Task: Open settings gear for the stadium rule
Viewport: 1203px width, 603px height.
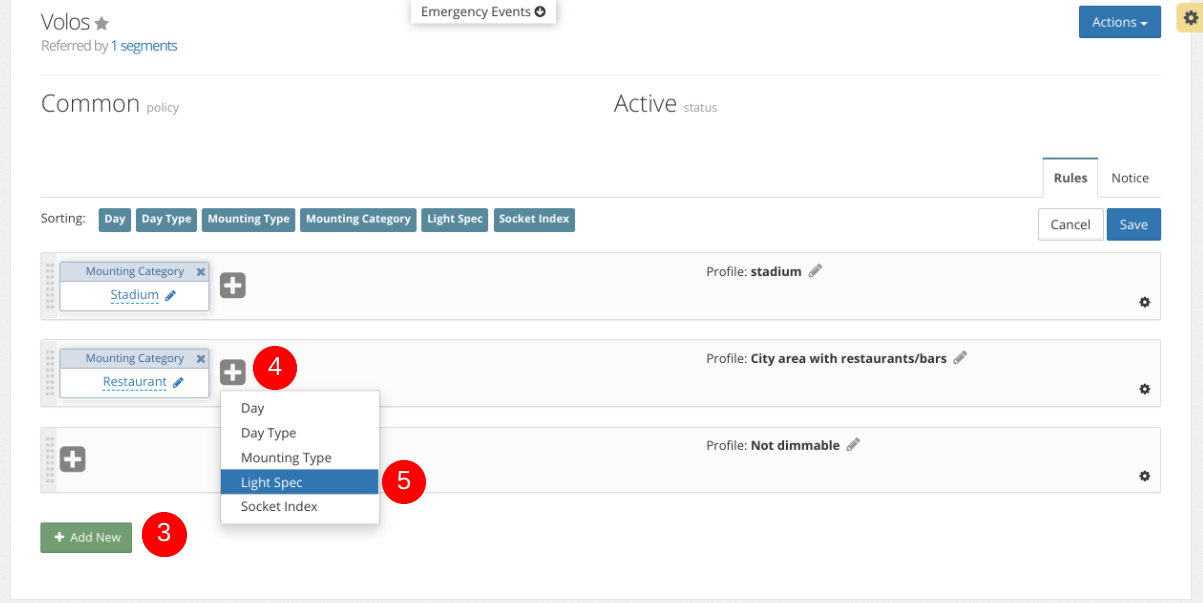Action: (1145, 302)
